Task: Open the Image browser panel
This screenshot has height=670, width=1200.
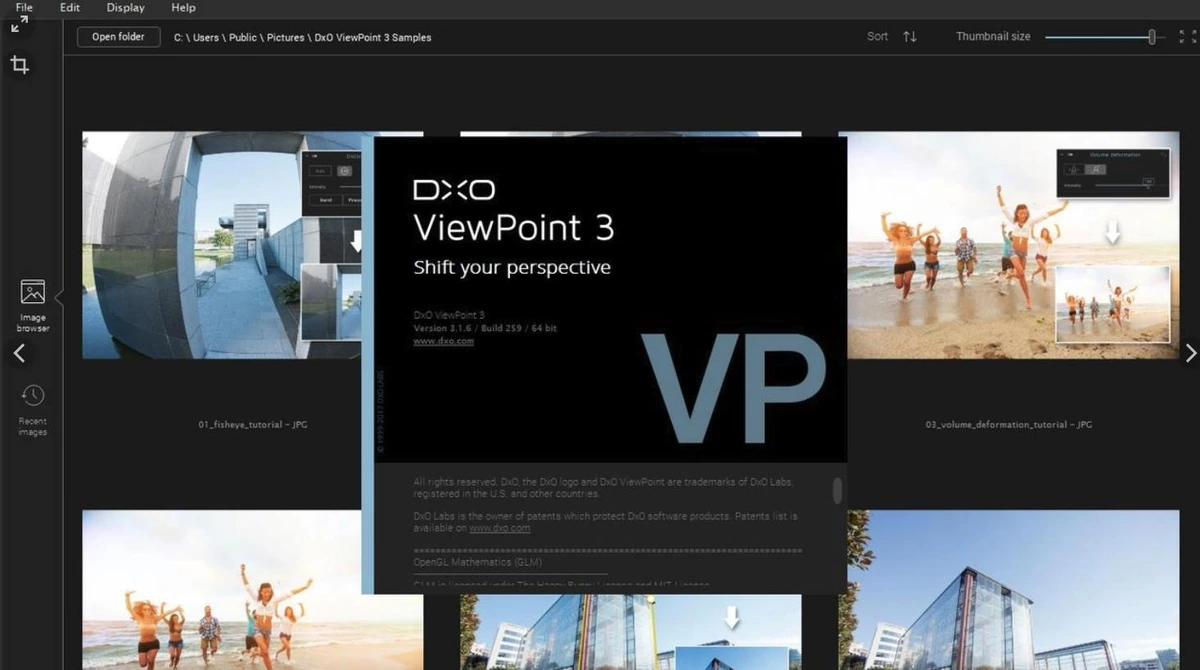Action: pos(32,306)
